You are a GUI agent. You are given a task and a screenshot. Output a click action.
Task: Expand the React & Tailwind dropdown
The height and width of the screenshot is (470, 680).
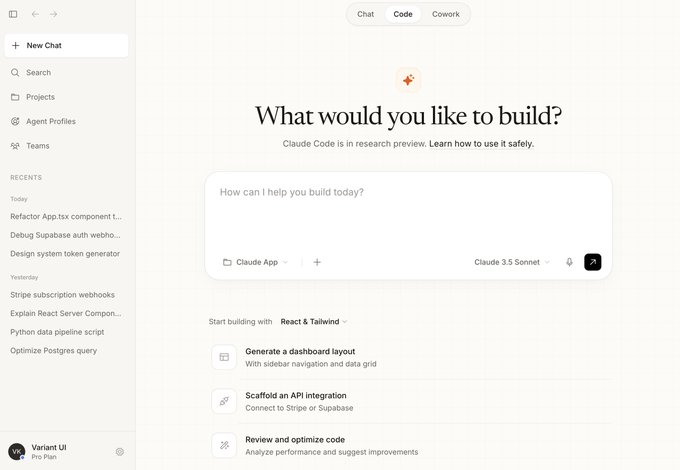314,322
